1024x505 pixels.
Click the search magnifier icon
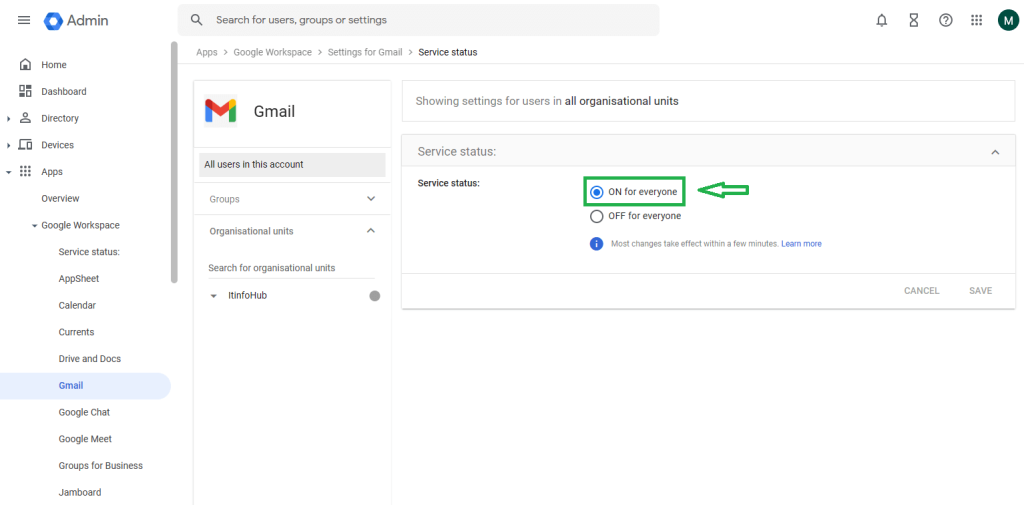coord(197,20)
